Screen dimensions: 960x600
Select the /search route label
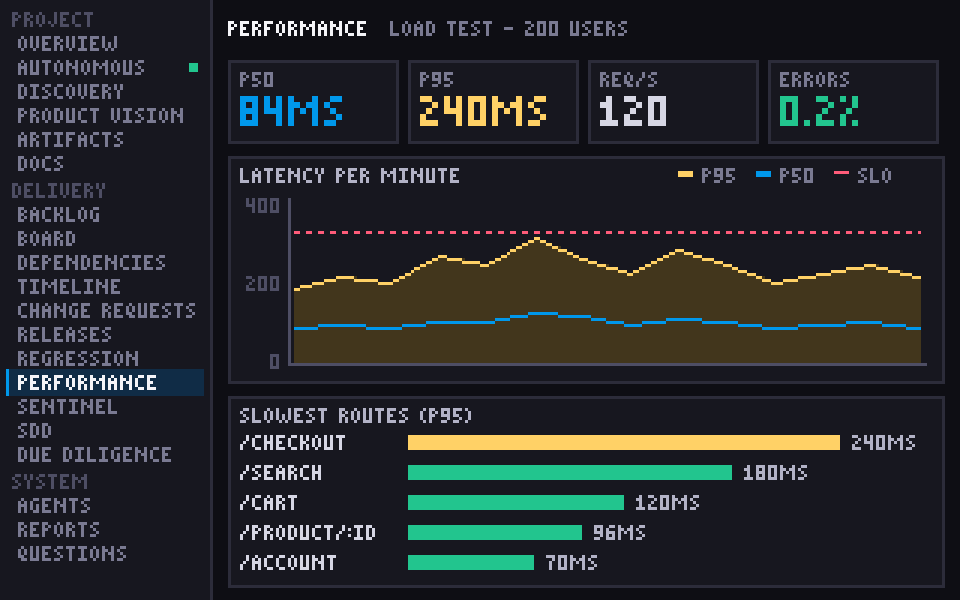click(x=280, y=473)
